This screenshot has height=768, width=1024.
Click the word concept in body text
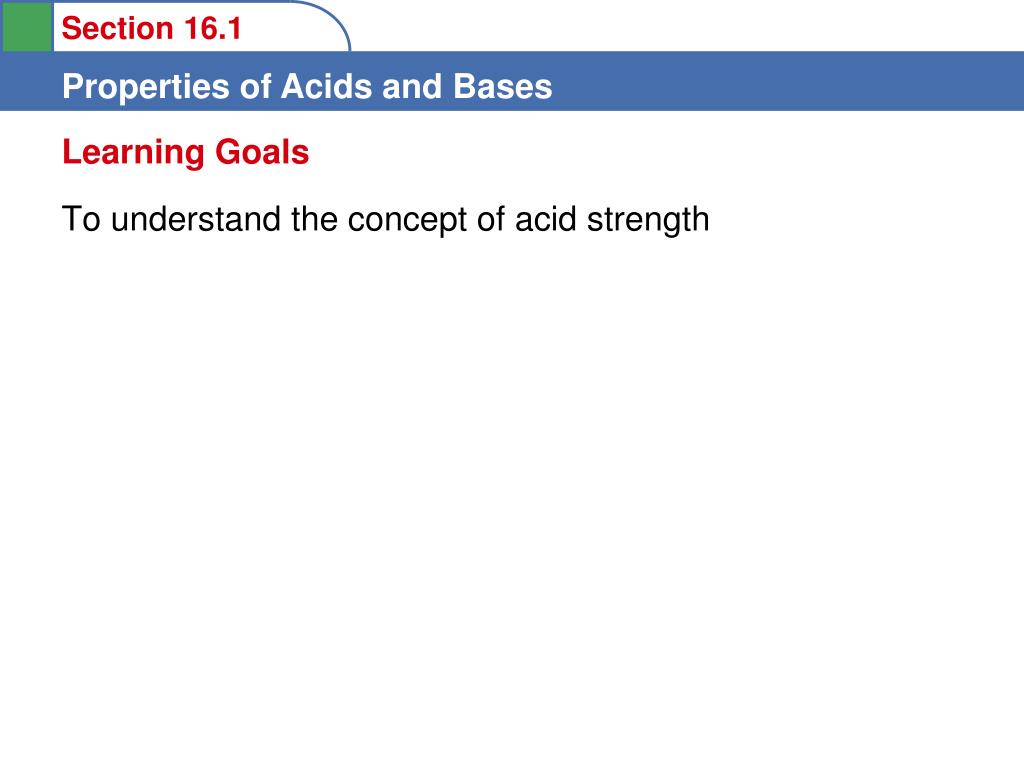pos(407,221)
